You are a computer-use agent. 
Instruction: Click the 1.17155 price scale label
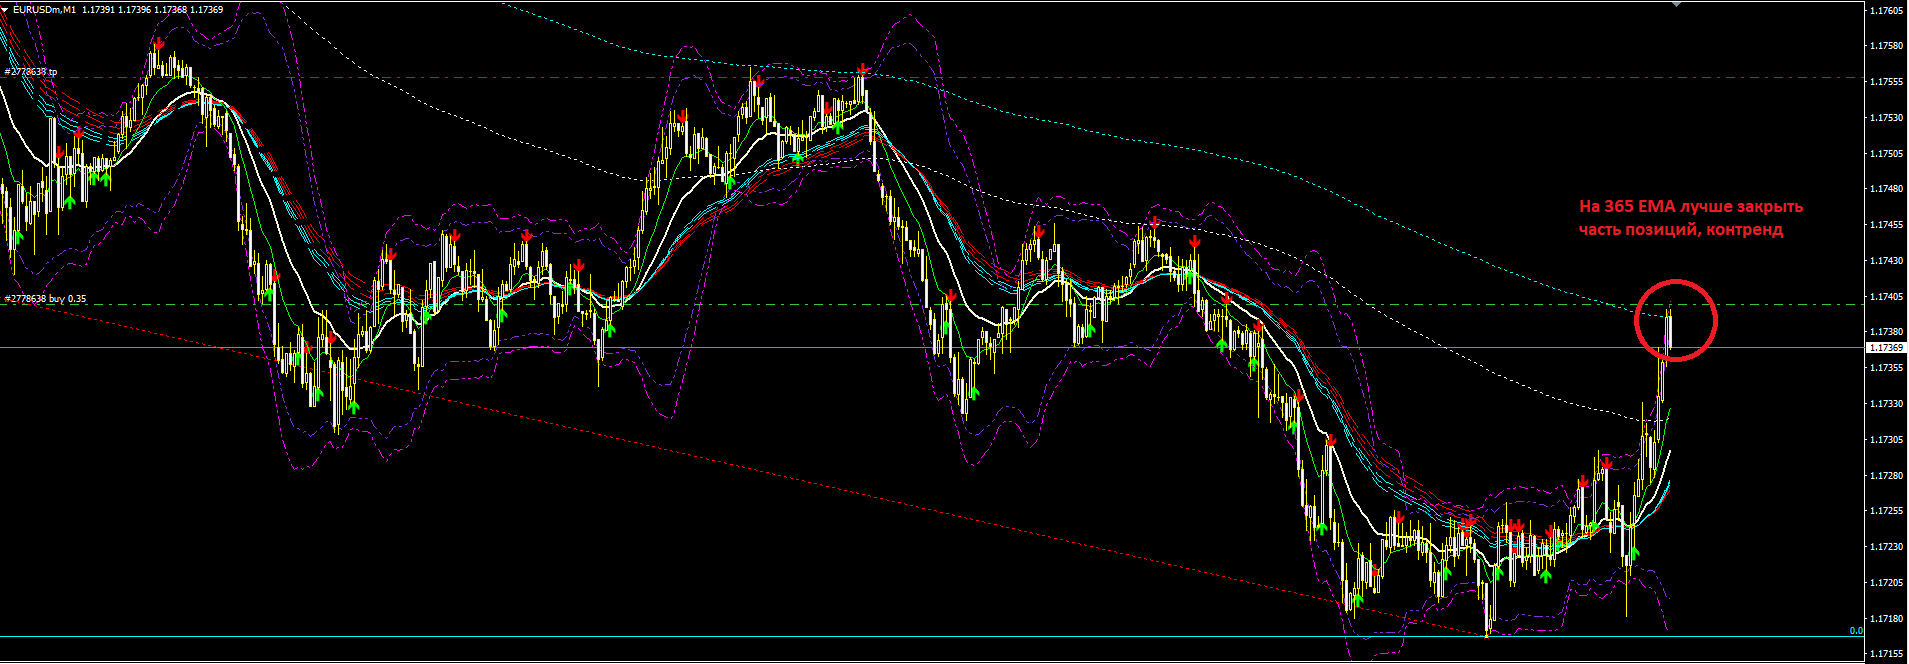(1886, 654)
